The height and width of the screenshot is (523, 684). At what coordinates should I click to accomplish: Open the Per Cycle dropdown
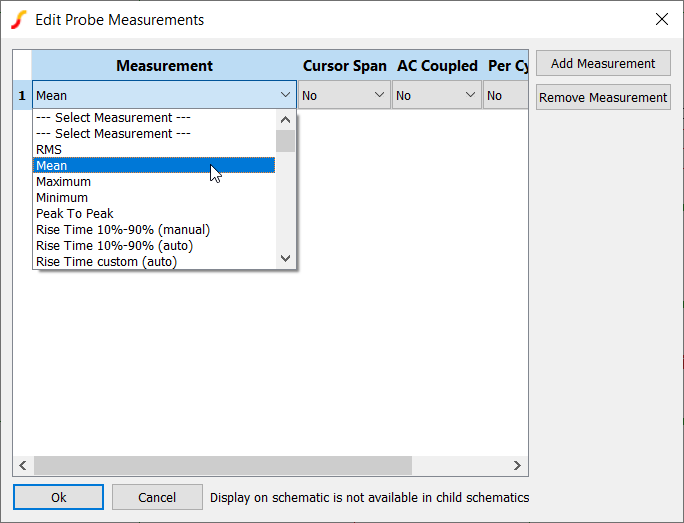pyautogui.click(x=504, y=96)
